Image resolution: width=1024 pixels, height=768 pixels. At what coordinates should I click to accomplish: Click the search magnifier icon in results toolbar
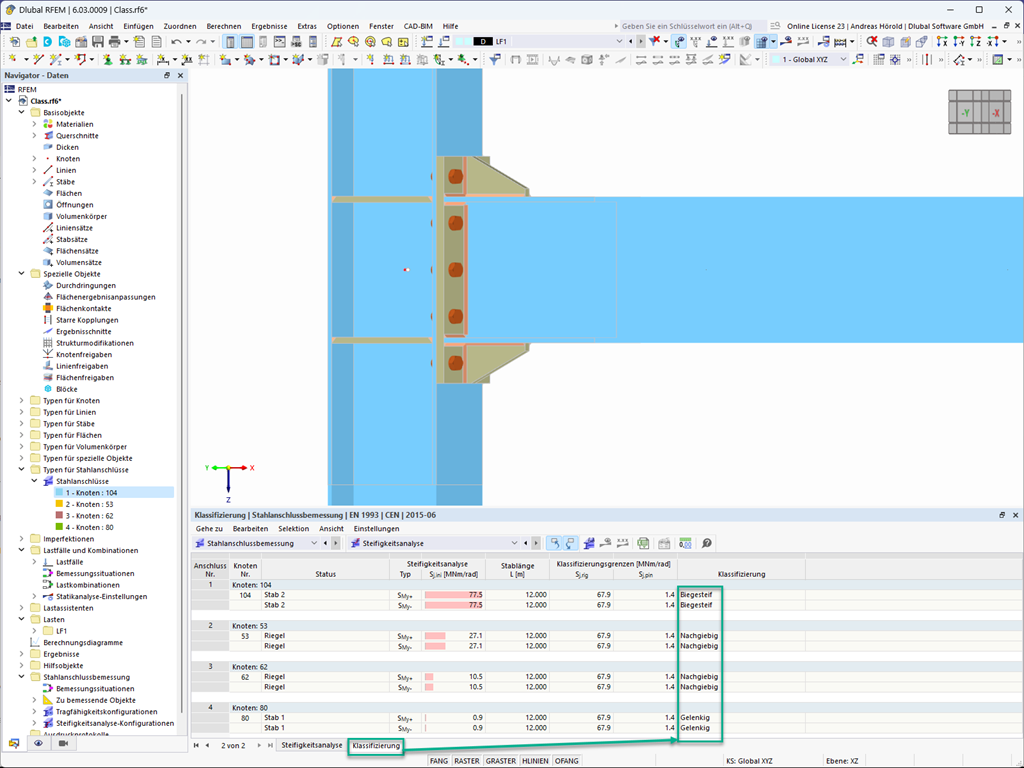tap(706, 543)
